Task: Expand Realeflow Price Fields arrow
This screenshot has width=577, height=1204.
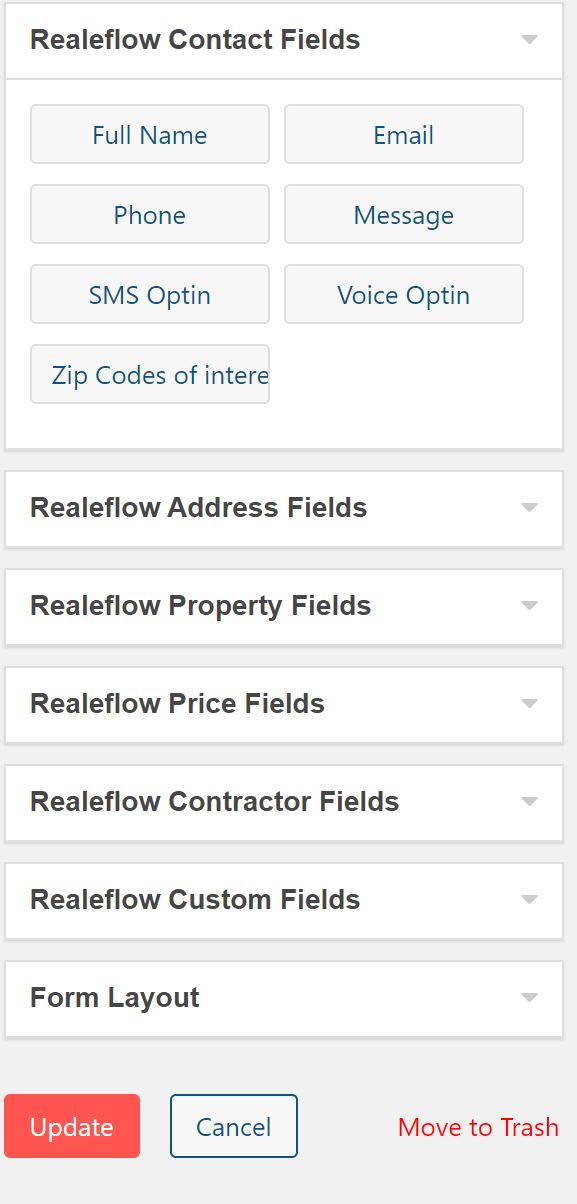Action: [530, 704]
